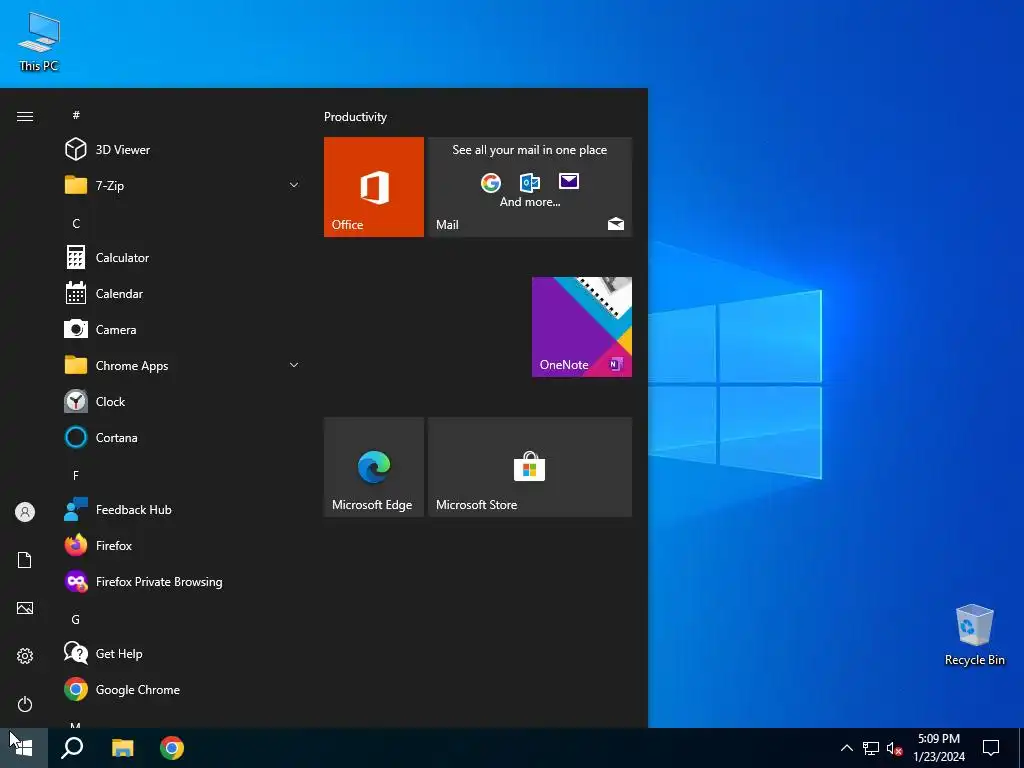Screen dimensions: 1024x768
Task: Close Start menu via Windows Start button
Action: coord(24,748)
